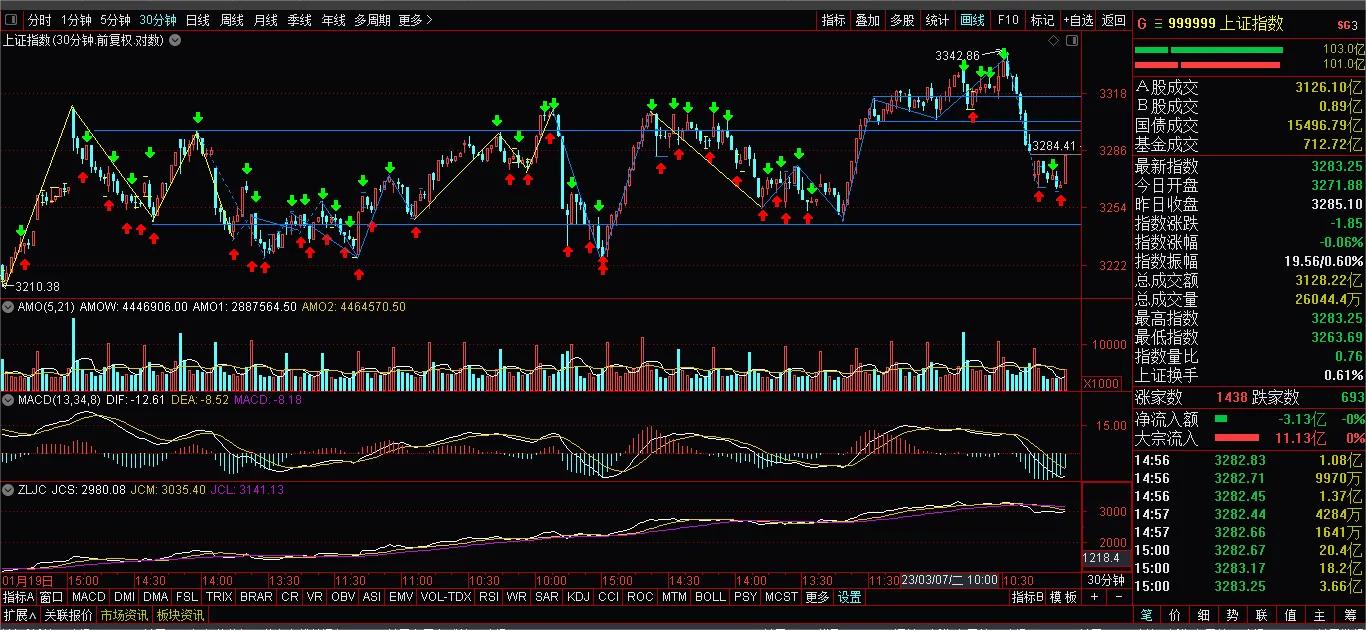
Task: Click the SG3 badge in the header
Action: (x=1347, y=24)
